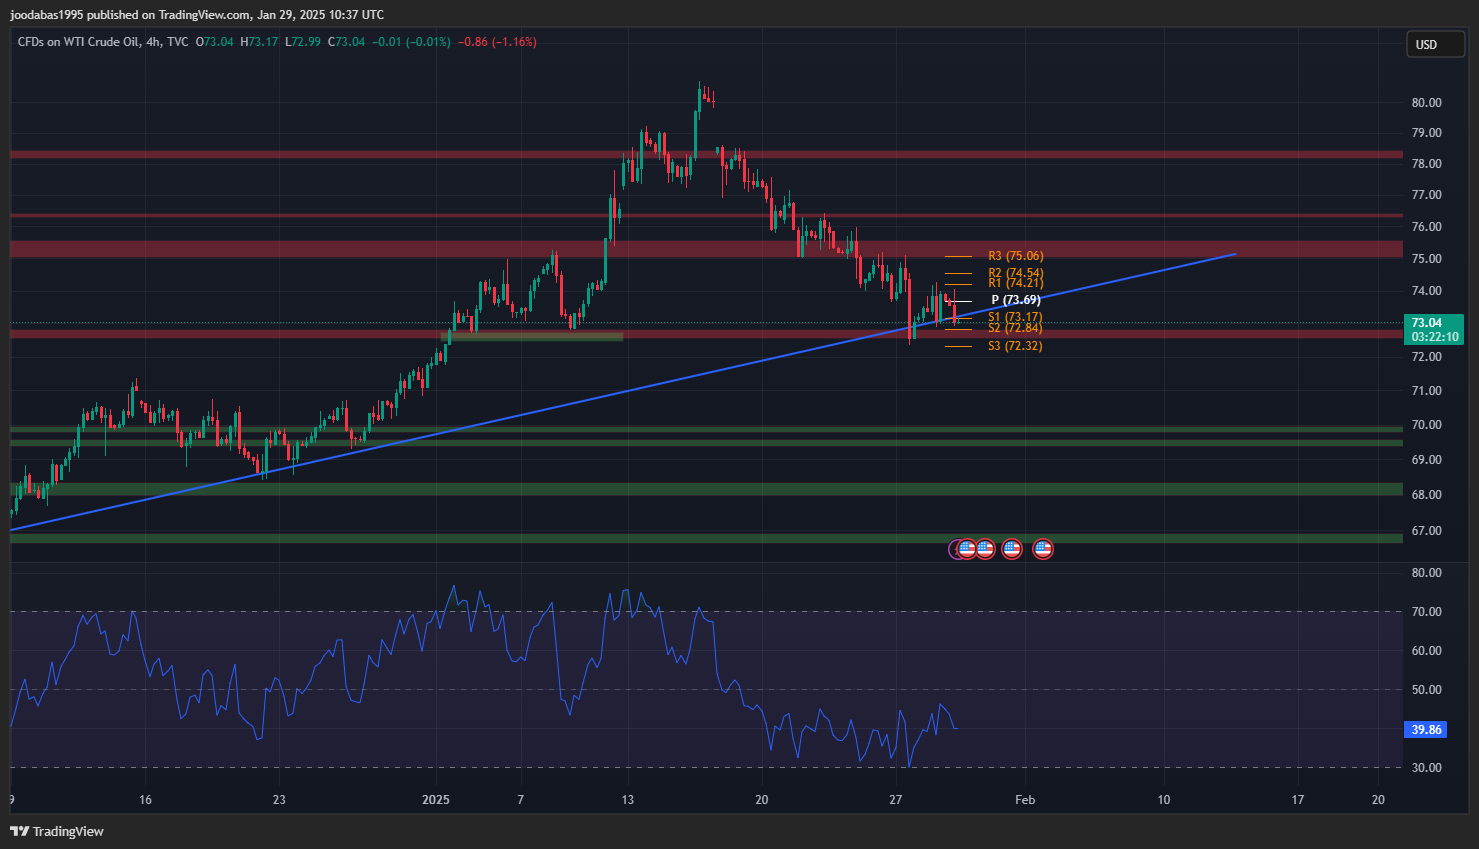Click the third US flag event icon
Viewport: 1479px width, 849px height.
[x=1012, y=548]
